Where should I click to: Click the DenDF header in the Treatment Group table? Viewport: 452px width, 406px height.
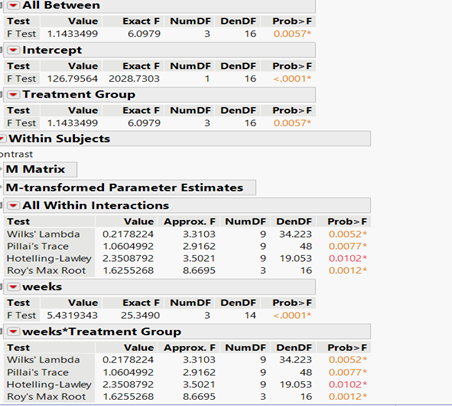tap(238, 111)
